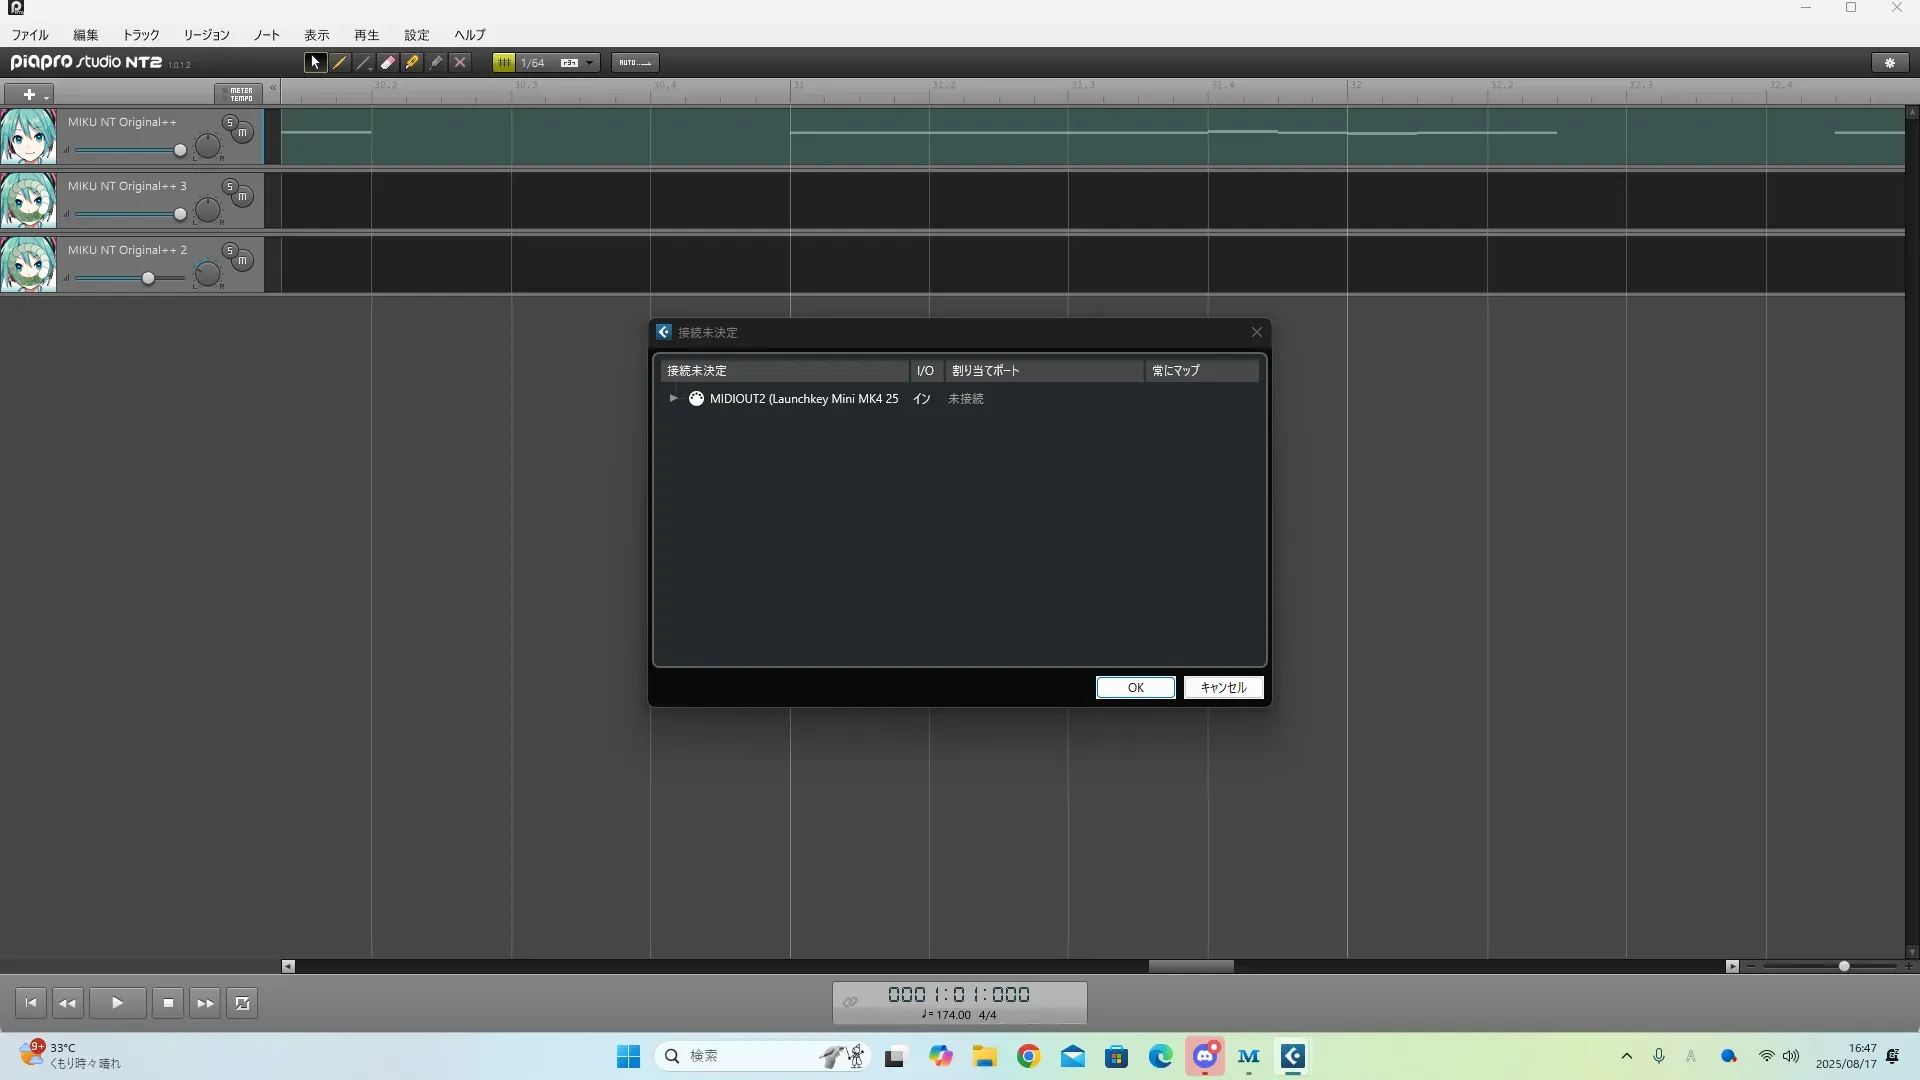Click the キャンセル button
This screenshot has height=1080, width=1920.
pyautogui.click(x=1222, y=687)
